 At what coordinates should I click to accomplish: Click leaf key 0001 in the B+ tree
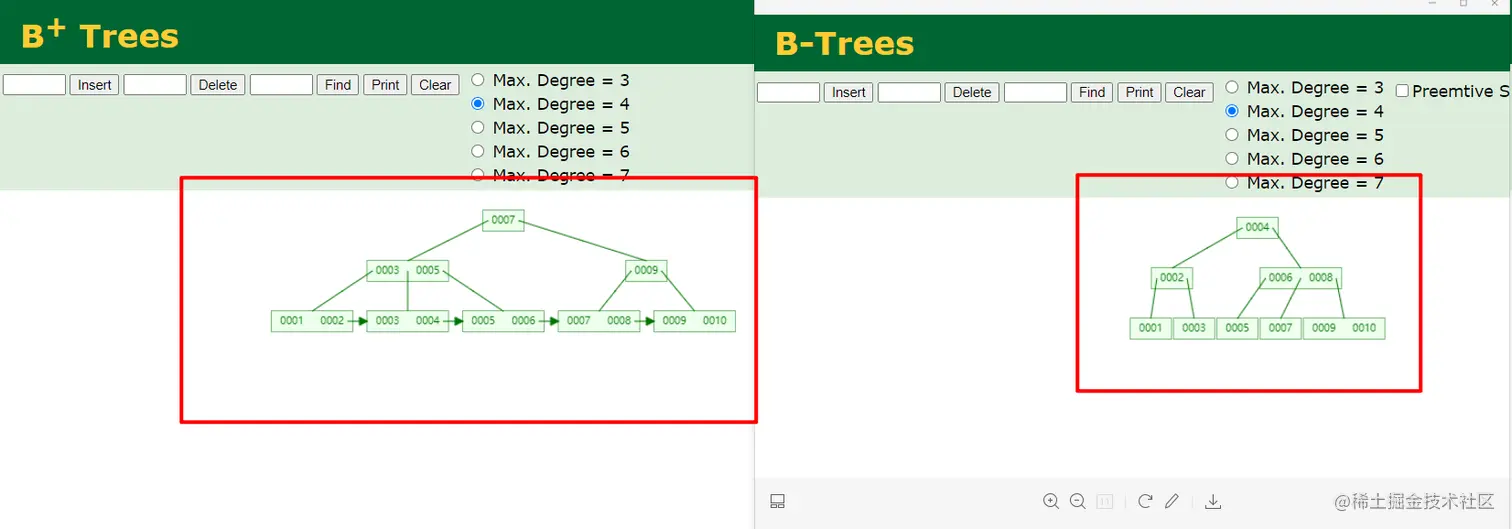pyautogui.click(x=292, y=321)
